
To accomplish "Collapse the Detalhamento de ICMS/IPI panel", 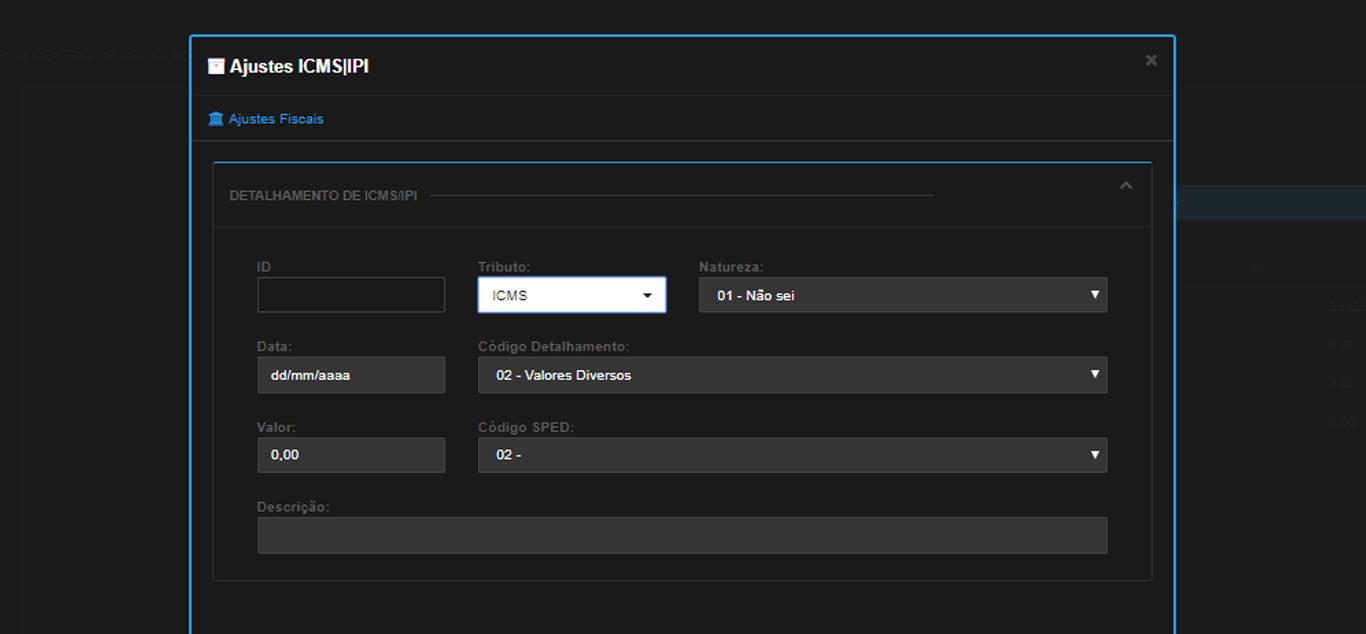I will point(1126,186).
